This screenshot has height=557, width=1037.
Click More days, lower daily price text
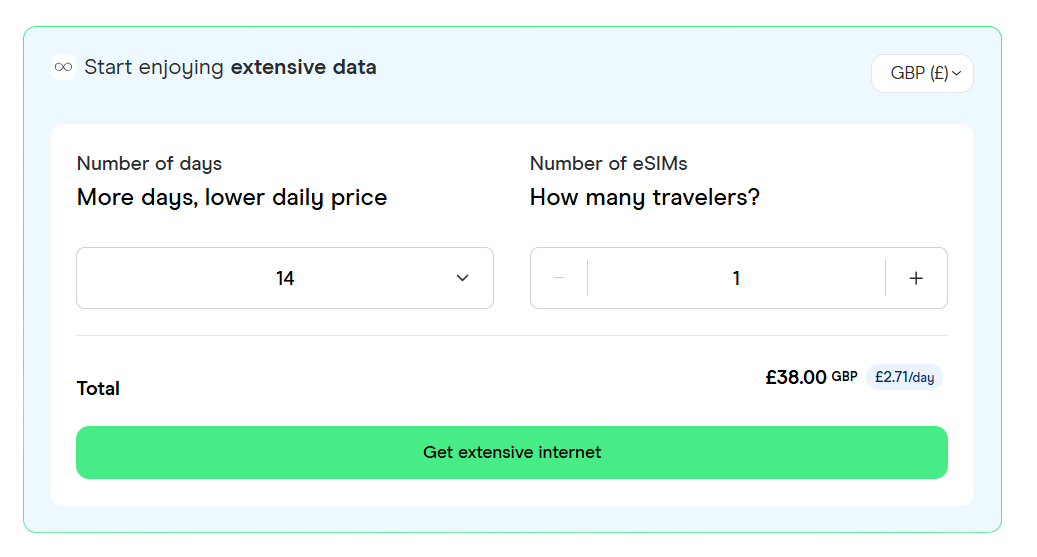click(232, 197)
